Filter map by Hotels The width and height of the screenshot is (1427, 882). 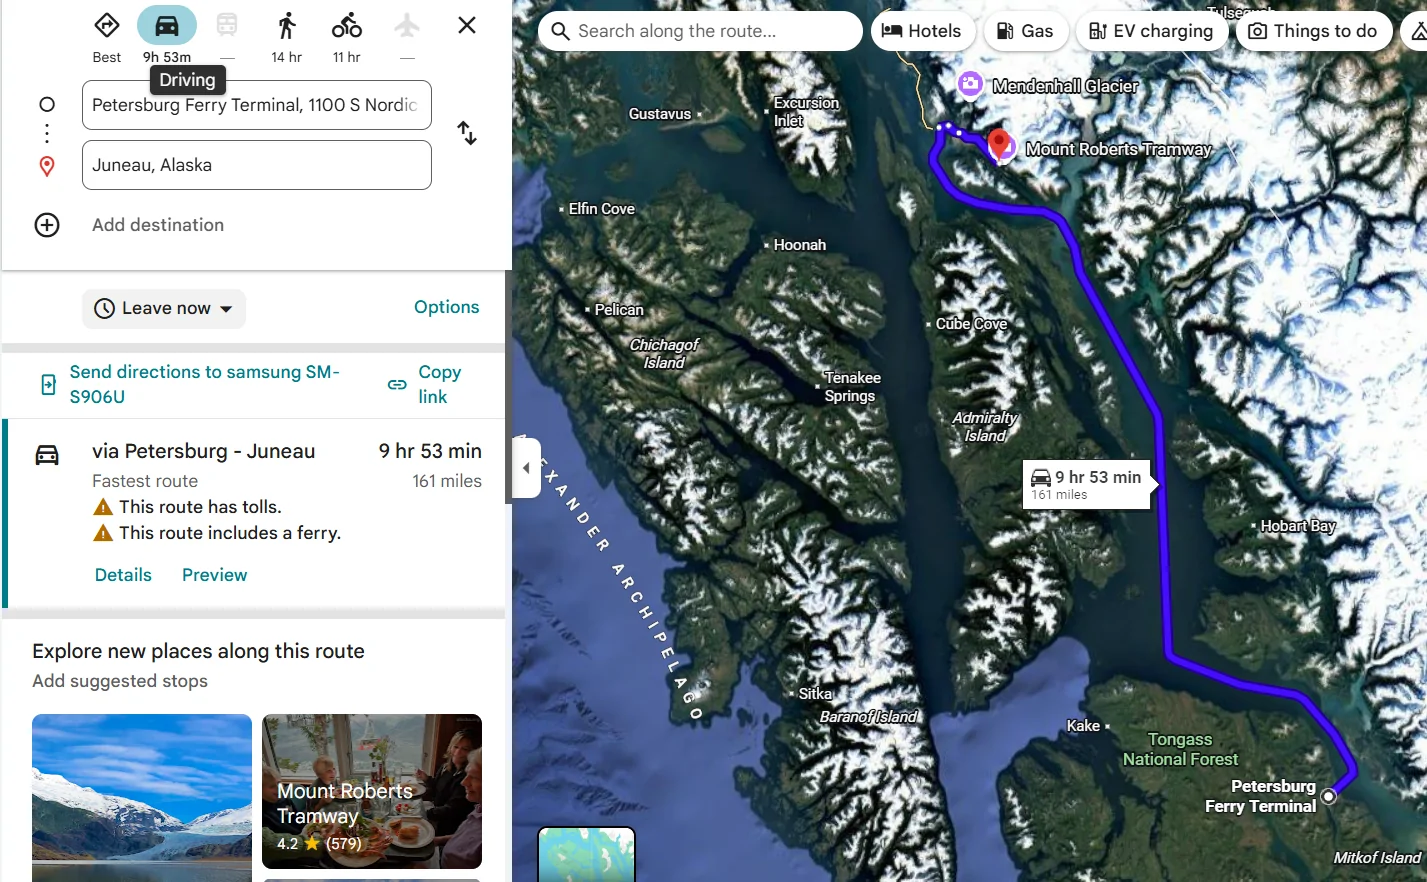(921, 31)
